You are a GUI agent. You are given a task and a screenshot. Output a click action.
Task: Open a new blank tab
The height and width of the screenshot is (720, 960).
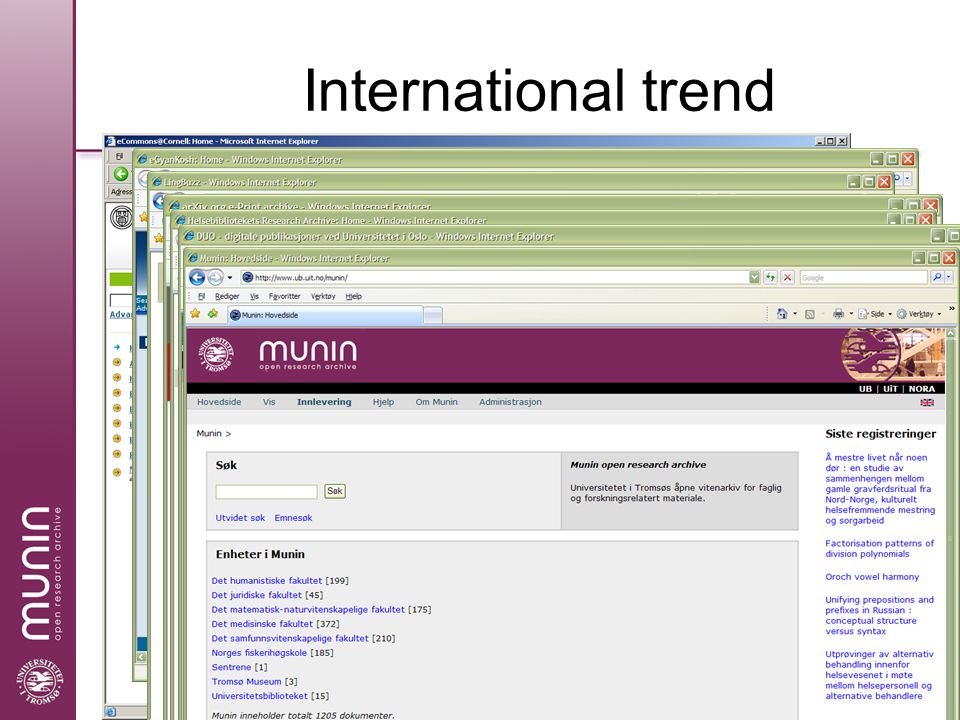433,315
